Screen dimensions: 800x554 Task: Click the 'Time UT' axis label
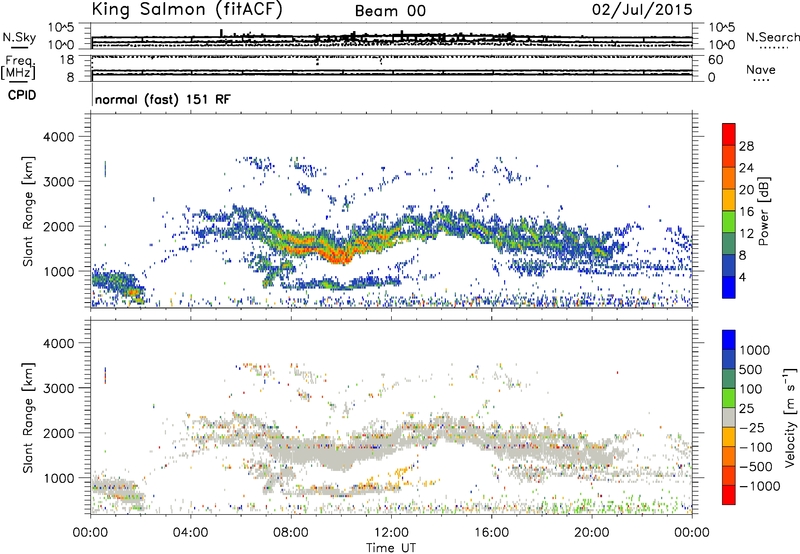coord(391,548)
